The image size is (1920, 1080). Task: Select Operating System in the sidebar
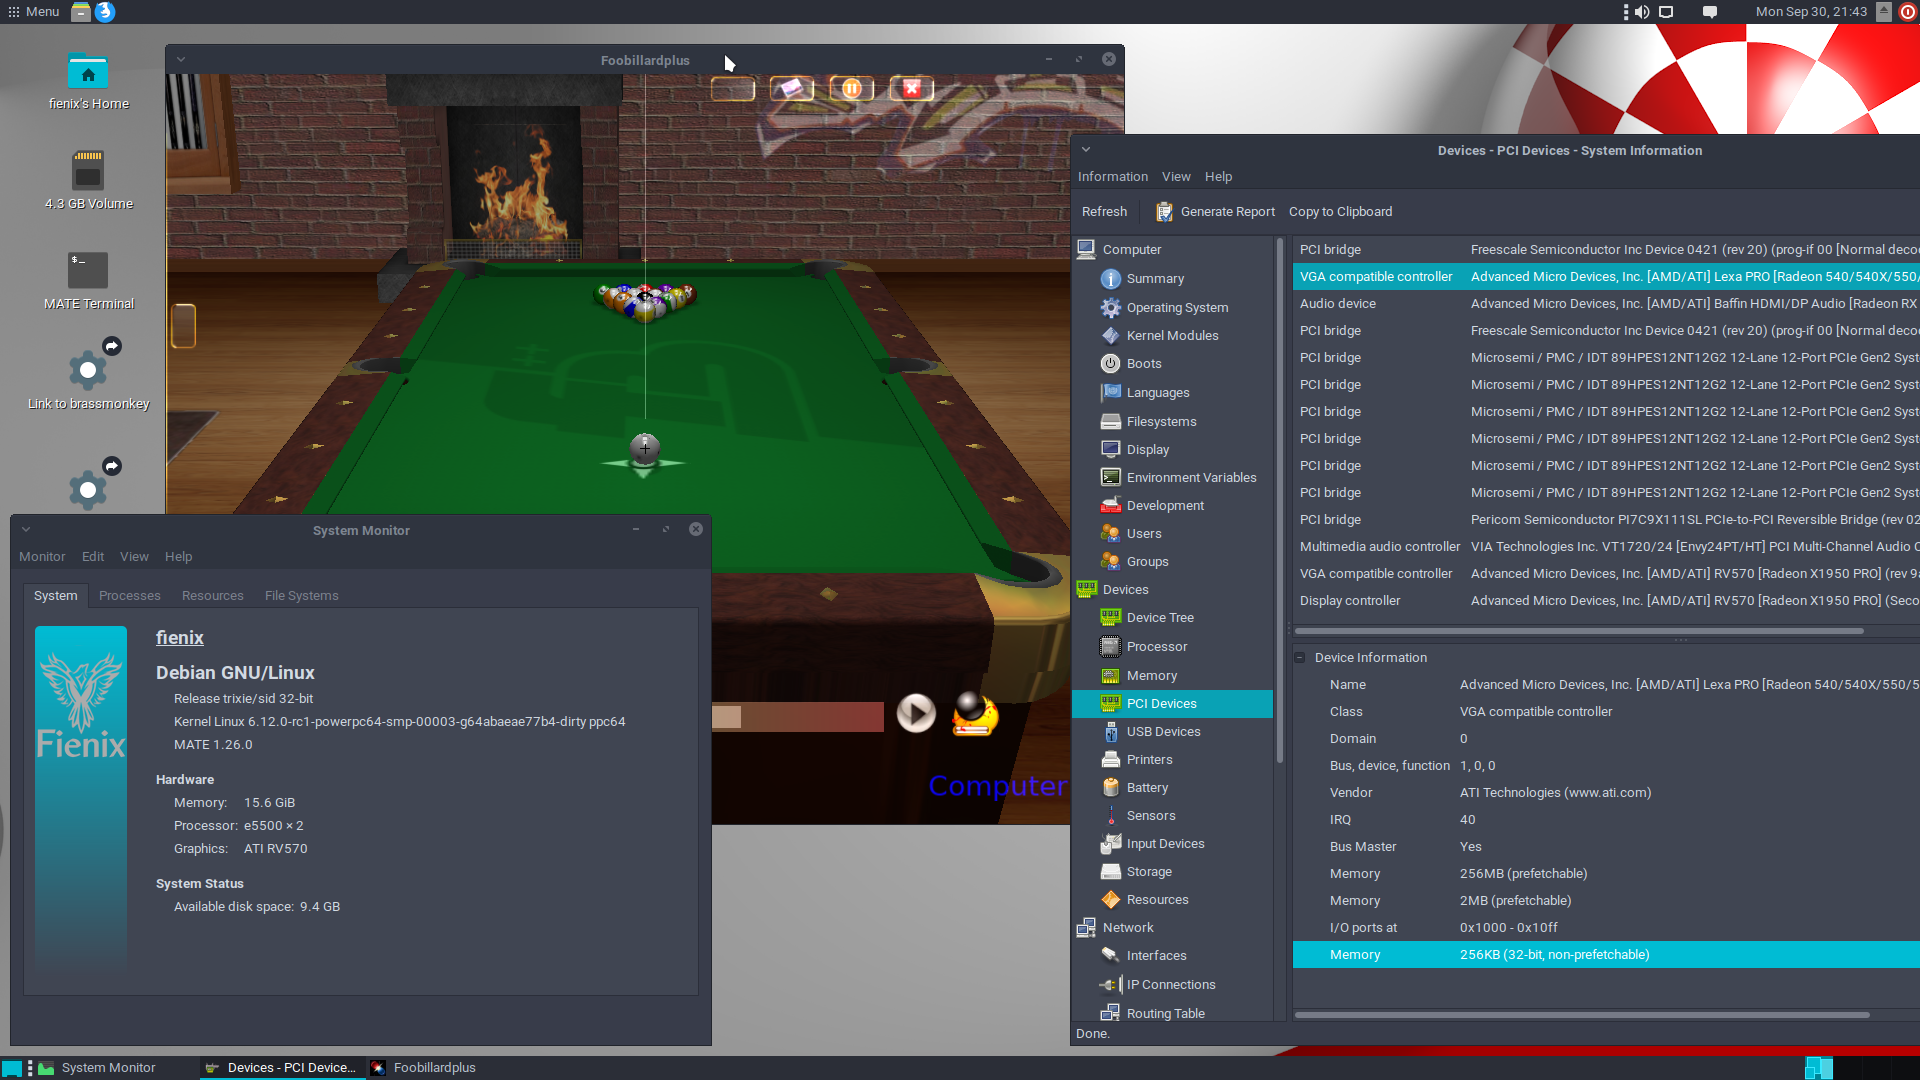coord(1177,308)
